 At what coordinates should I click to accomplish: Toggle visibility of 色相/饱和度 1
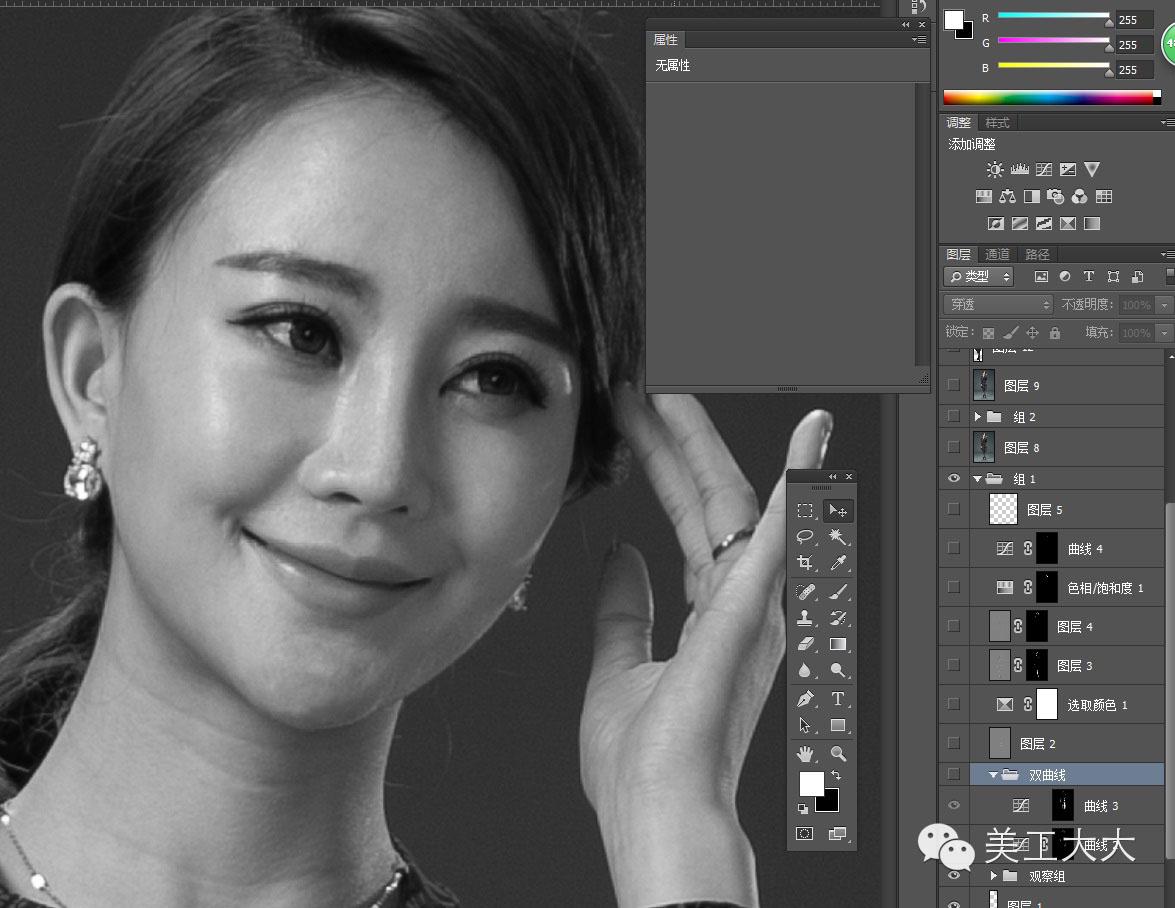pos(953,587)
